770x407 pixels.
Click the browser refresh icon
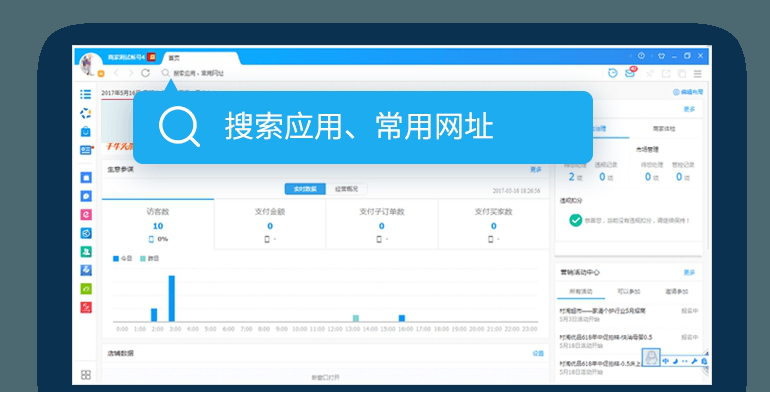point(146,73)
